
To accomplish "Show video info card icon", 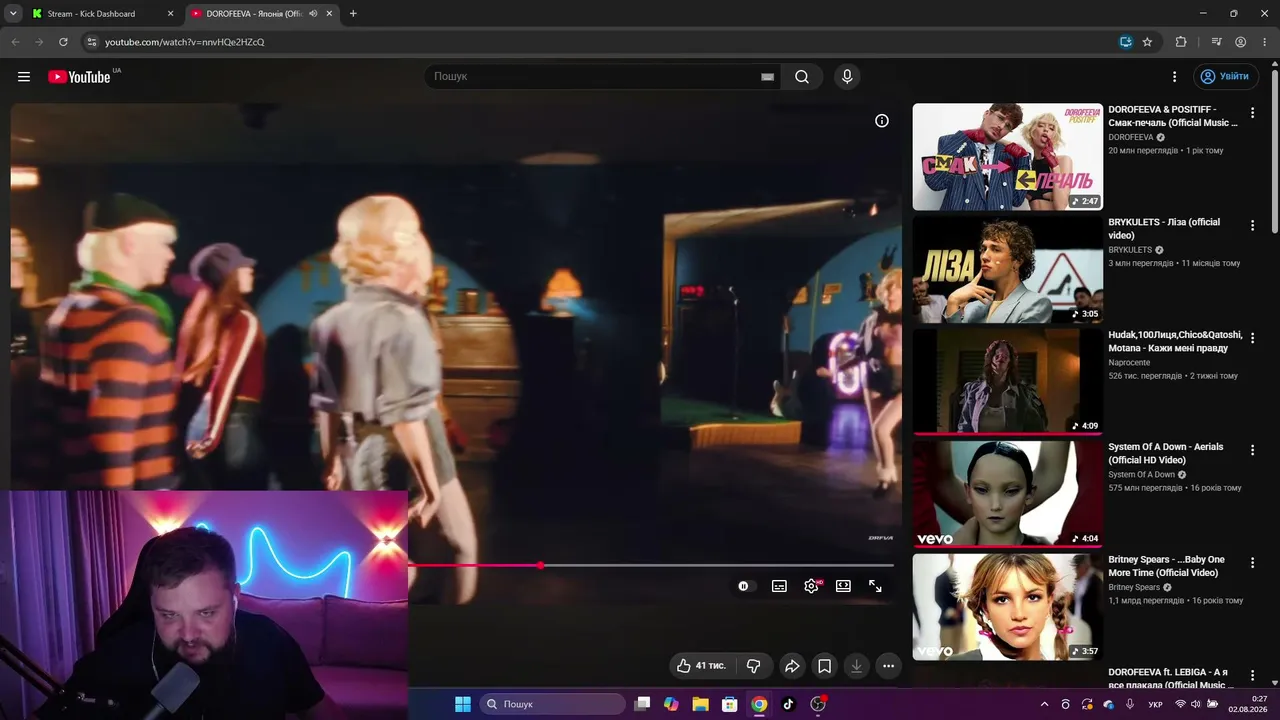I will click(882, 121).
